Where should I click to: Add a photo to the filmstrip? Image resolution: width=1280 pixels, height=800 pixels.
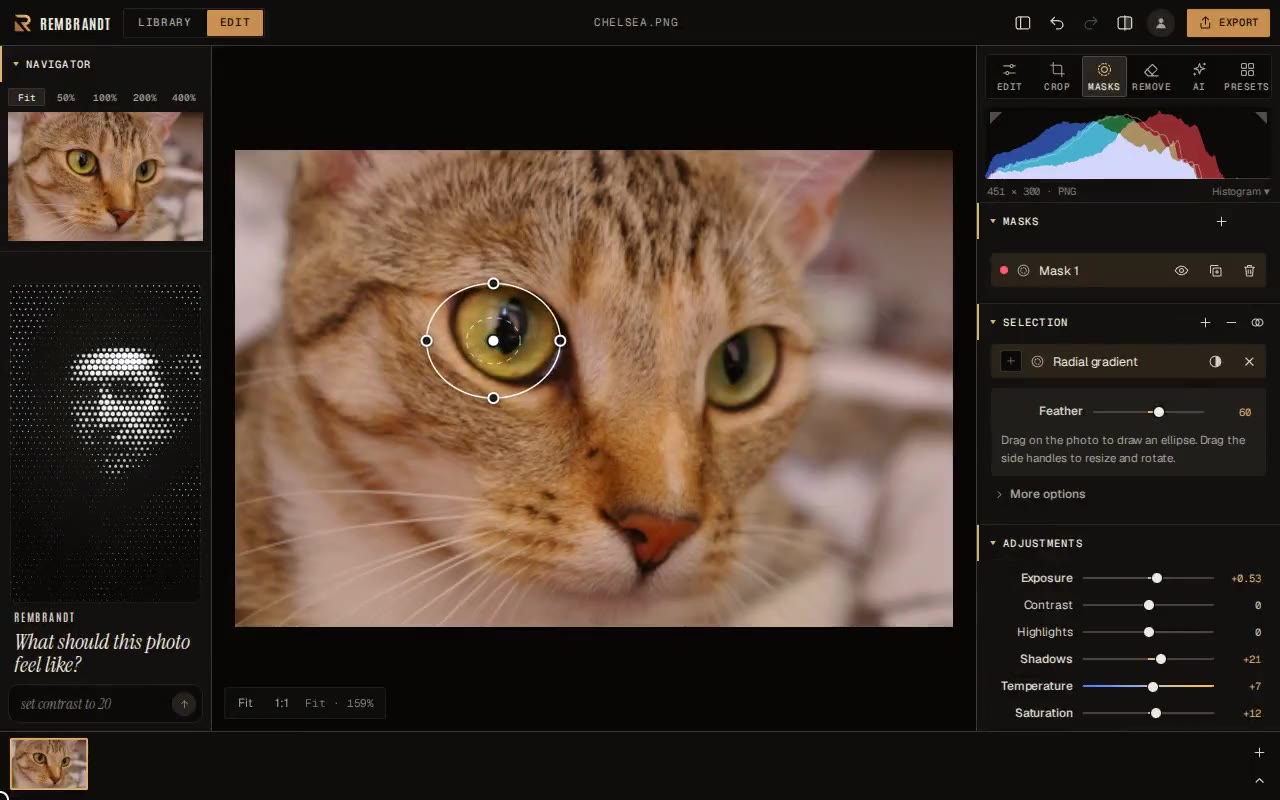(x=1259, y=752)
